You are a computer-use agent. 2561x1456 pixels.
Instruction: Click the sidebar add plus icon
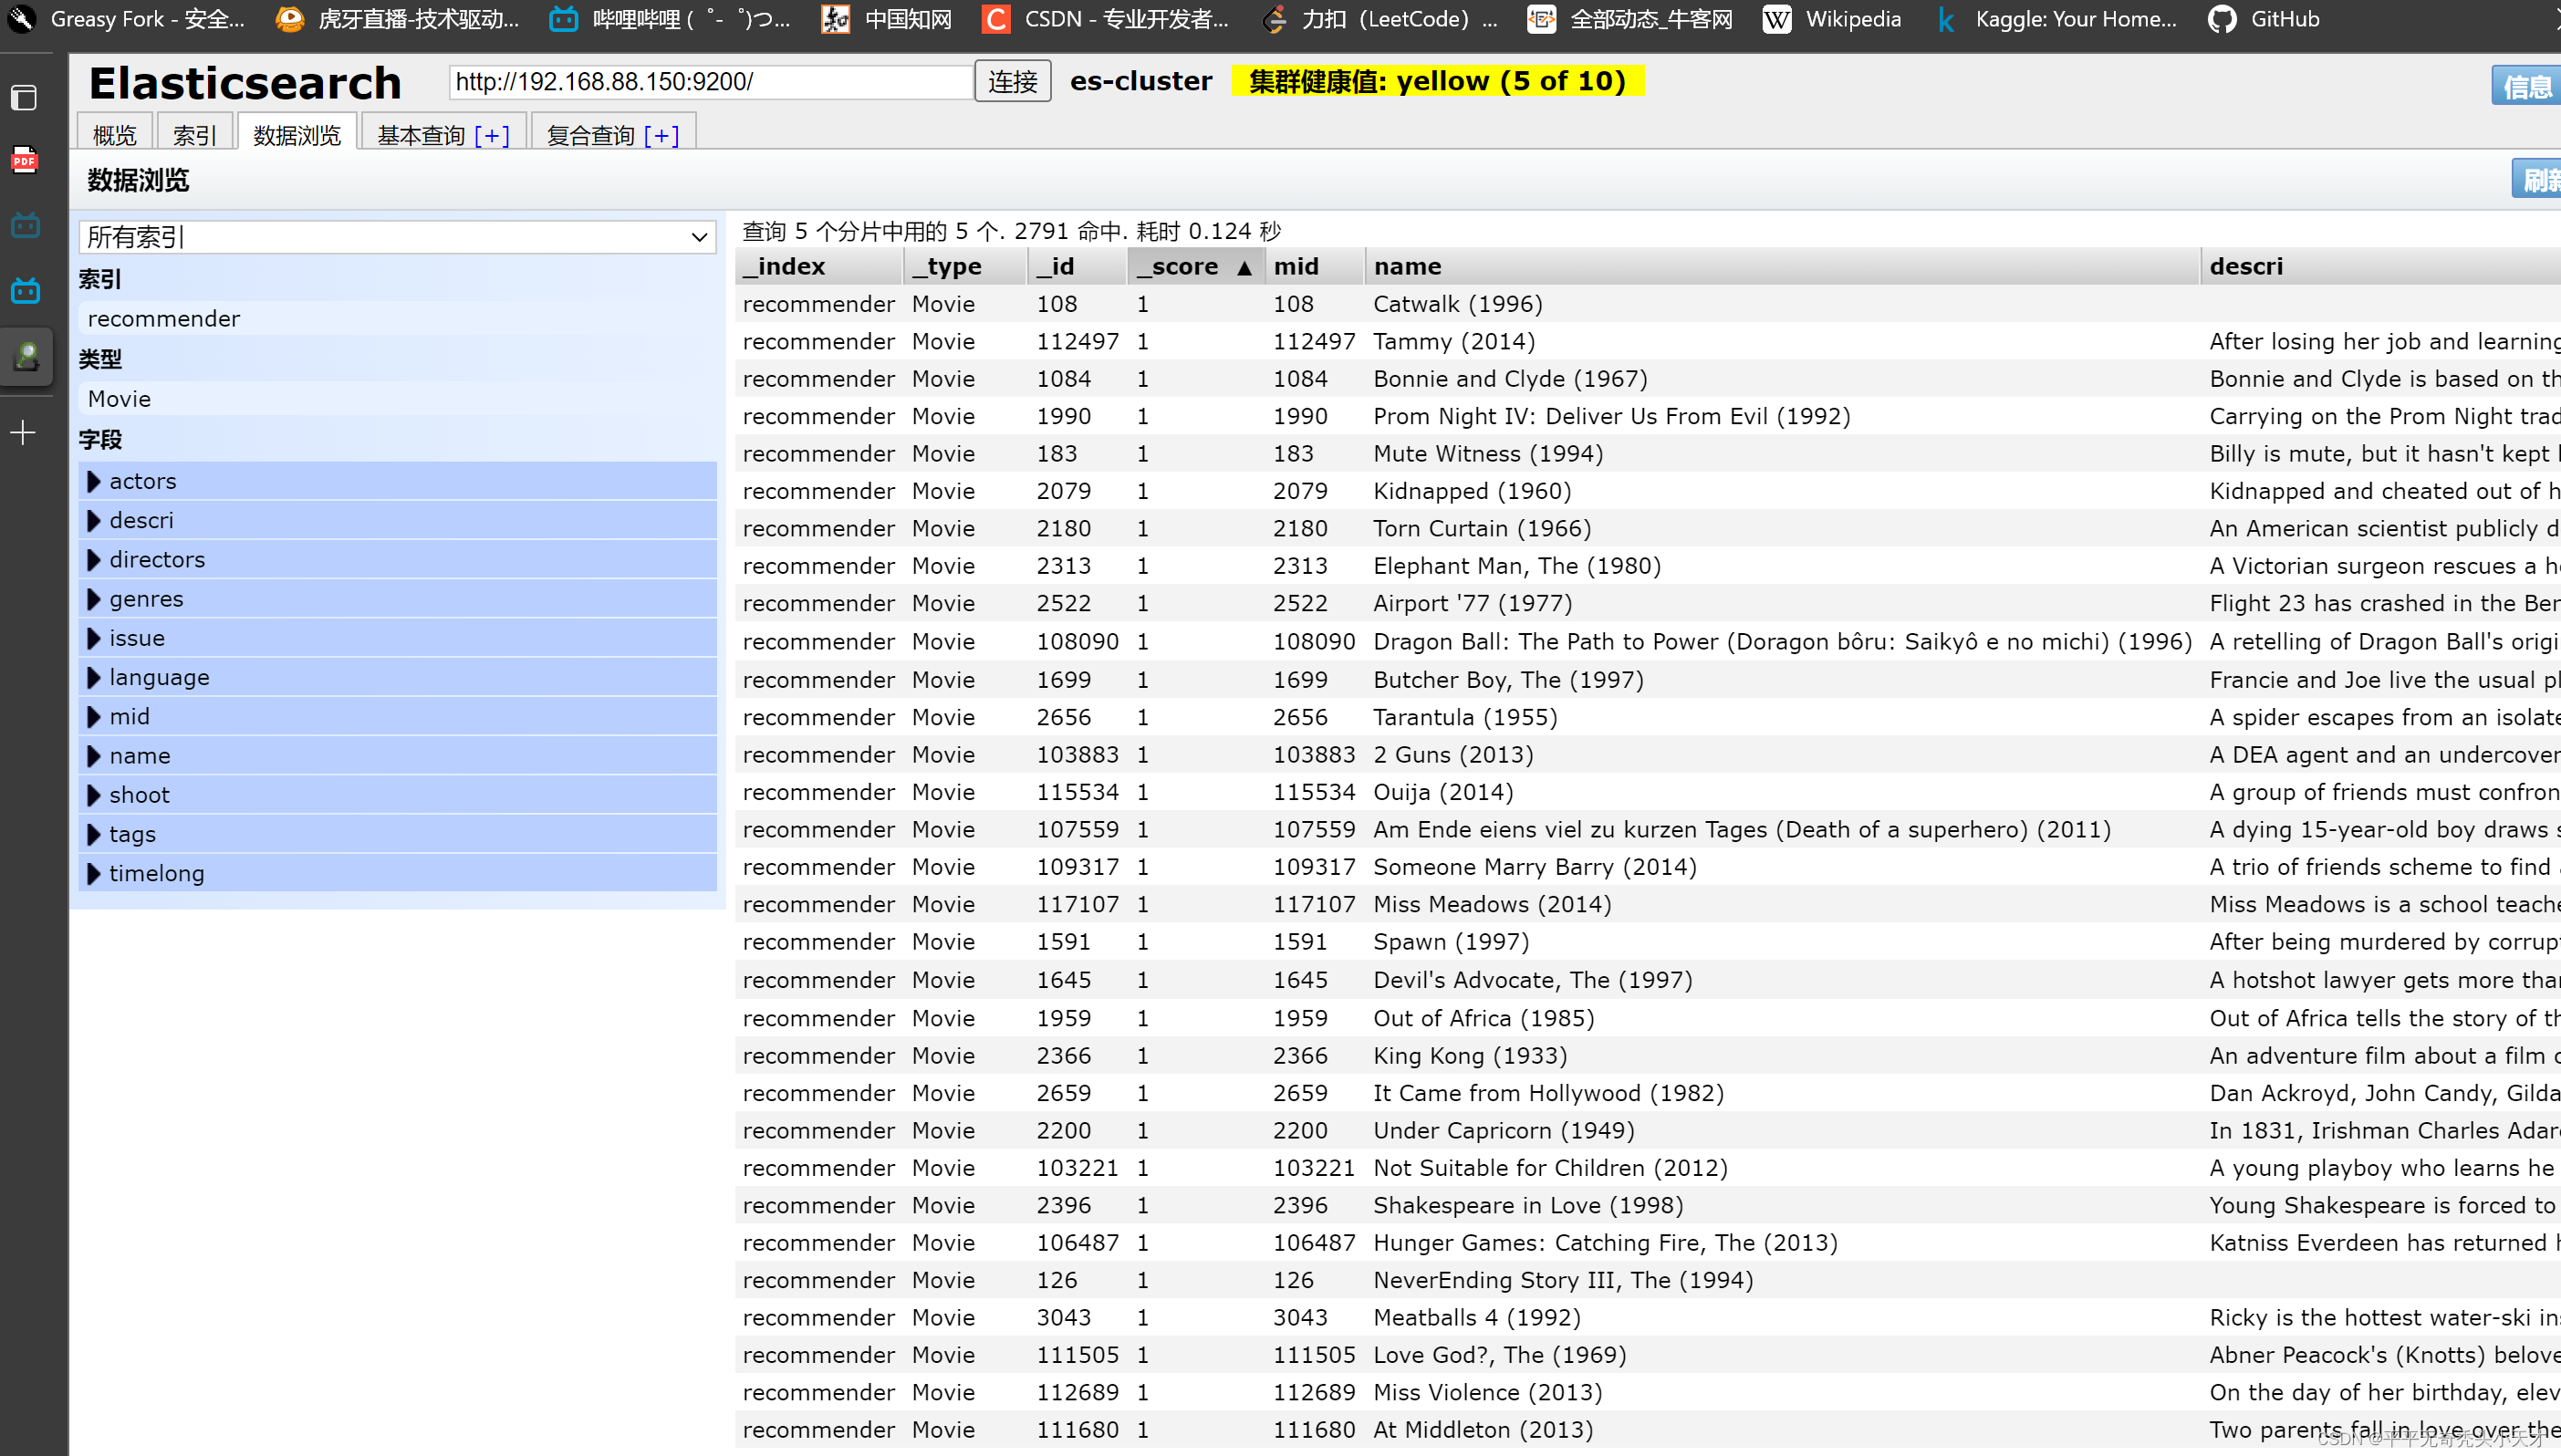point(23,432)
